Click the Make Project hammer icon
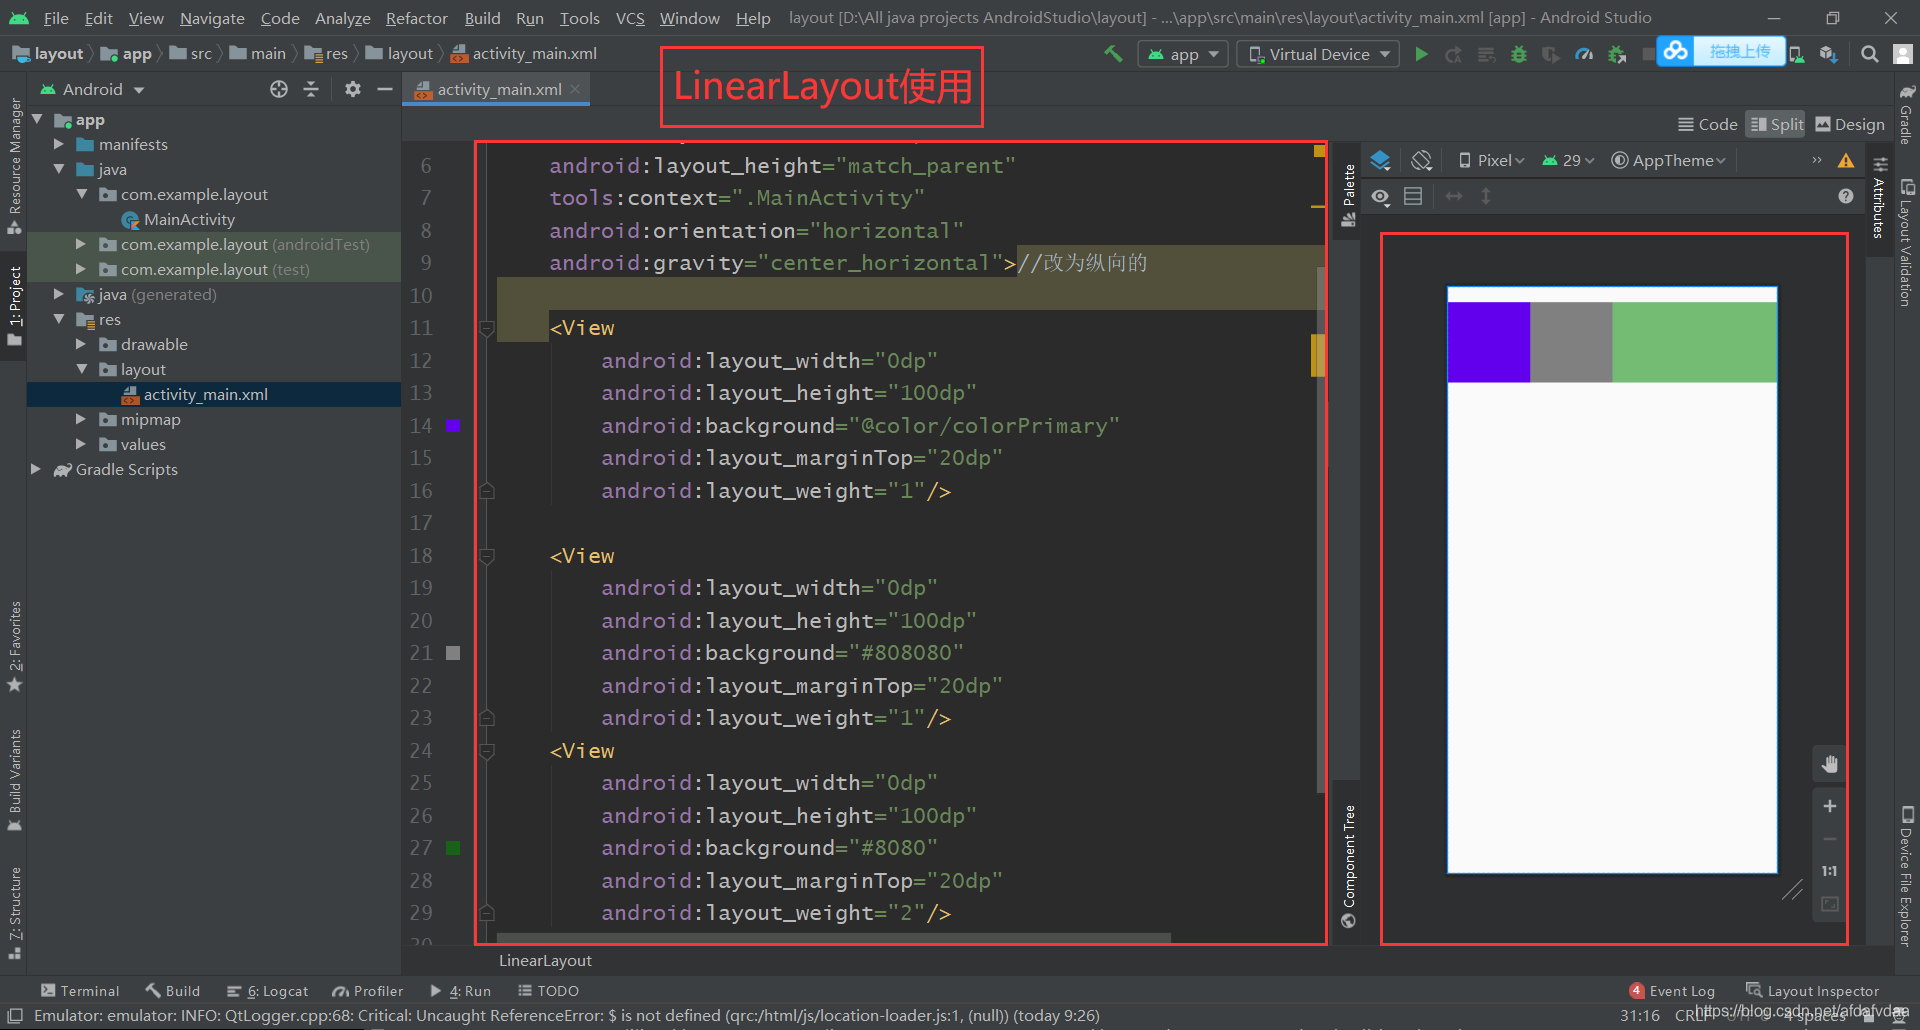The height and width of the screenshot is (1030, 1920). tap(1113, 54)
